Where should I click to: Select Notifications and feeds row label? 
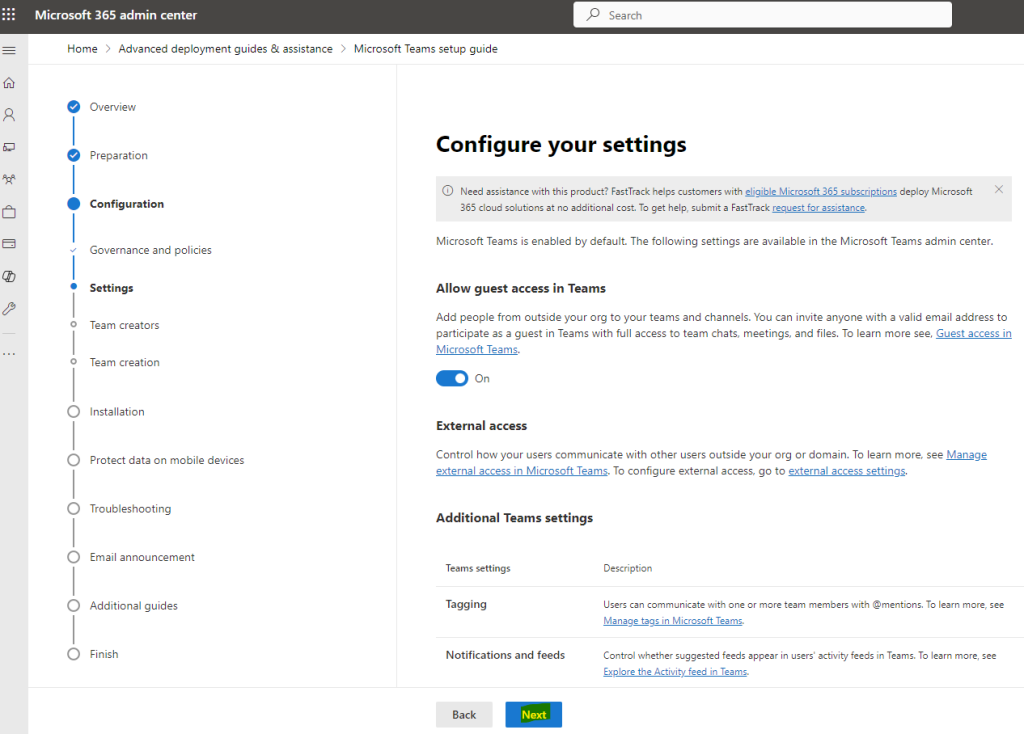coord(505,655)
